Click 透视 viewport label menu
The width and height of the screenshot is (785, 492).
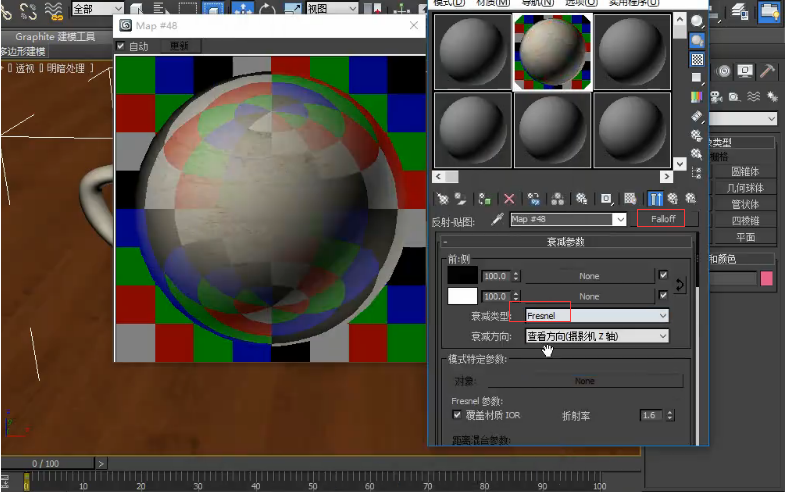(25, 68)
